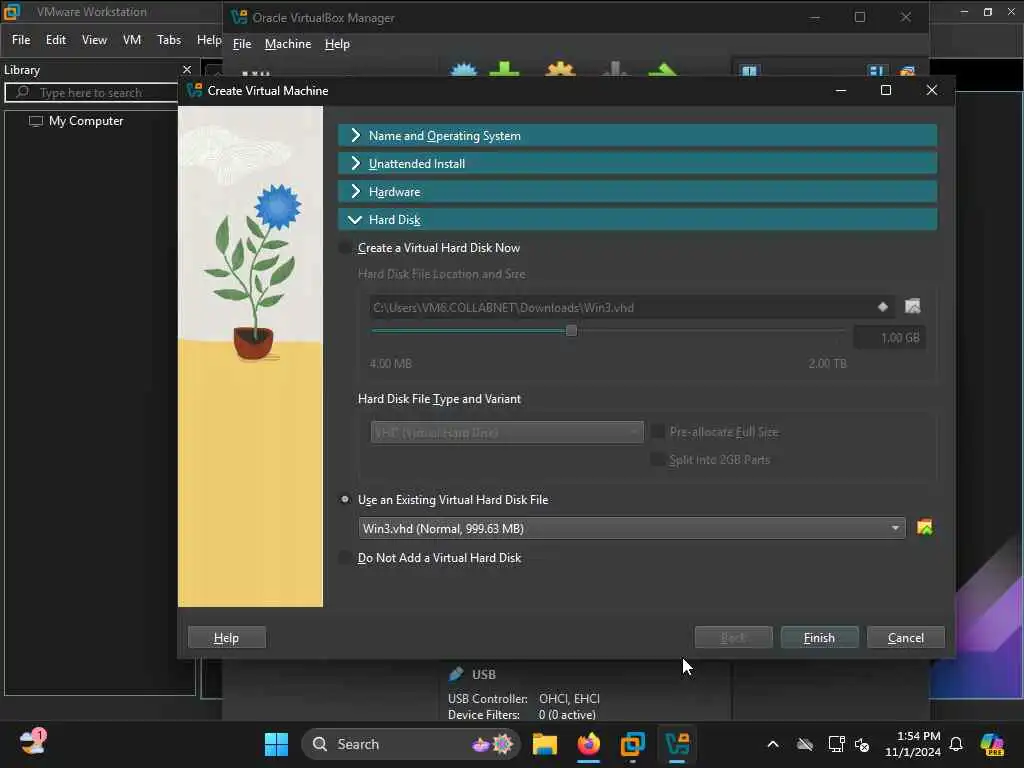Image resolution: width=1024 pixels, height=768 pixels.
Task: Open Windows Start menu icon
Action: [x=276, y=744]
